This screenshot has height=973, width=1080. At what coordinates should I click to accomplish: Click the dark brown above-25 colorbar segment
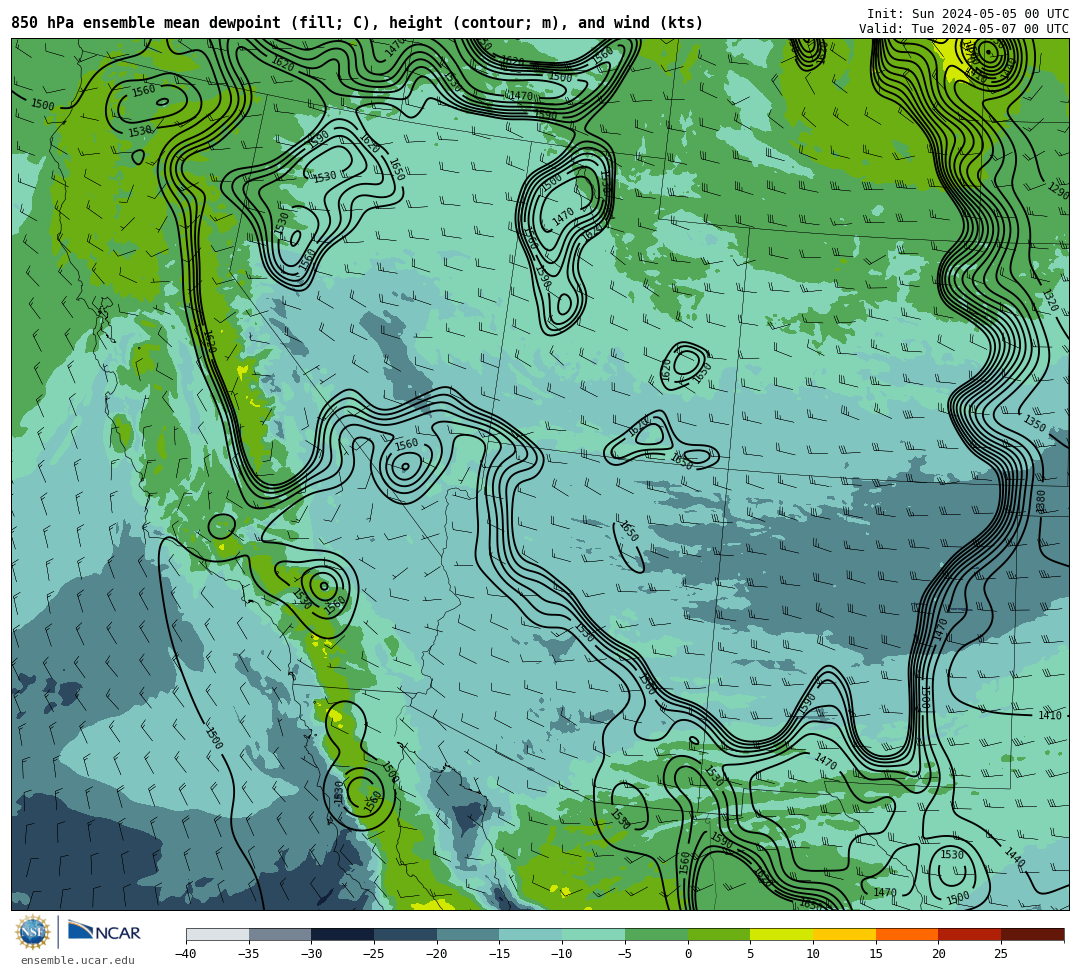1032,934
